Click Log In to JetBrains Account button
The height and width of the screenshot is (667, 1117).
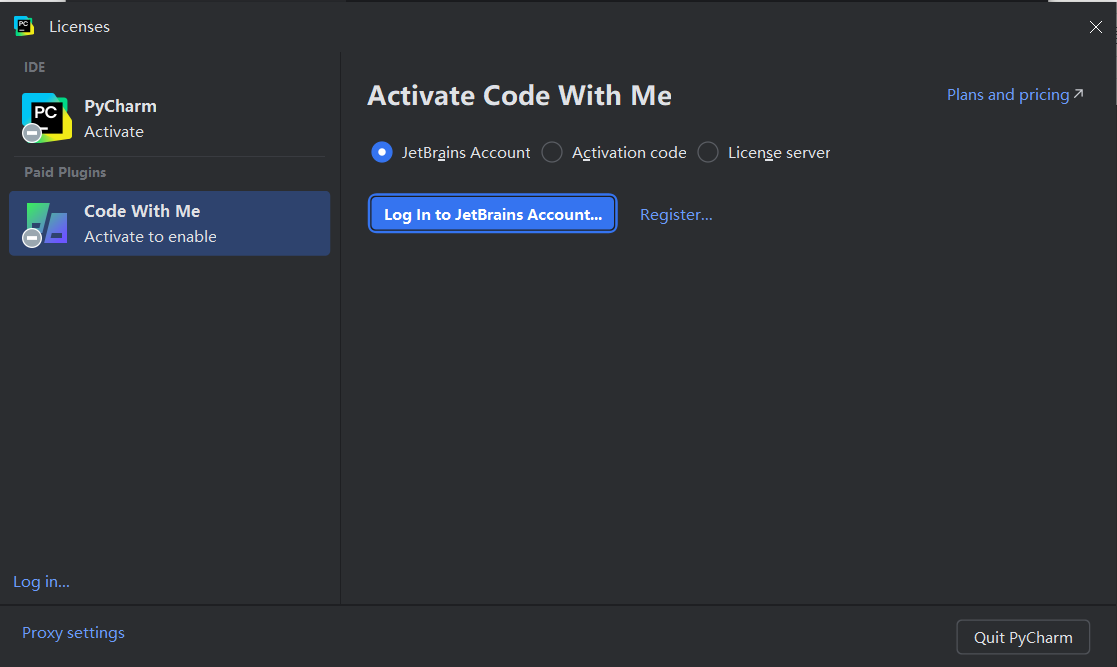(492, 214)
